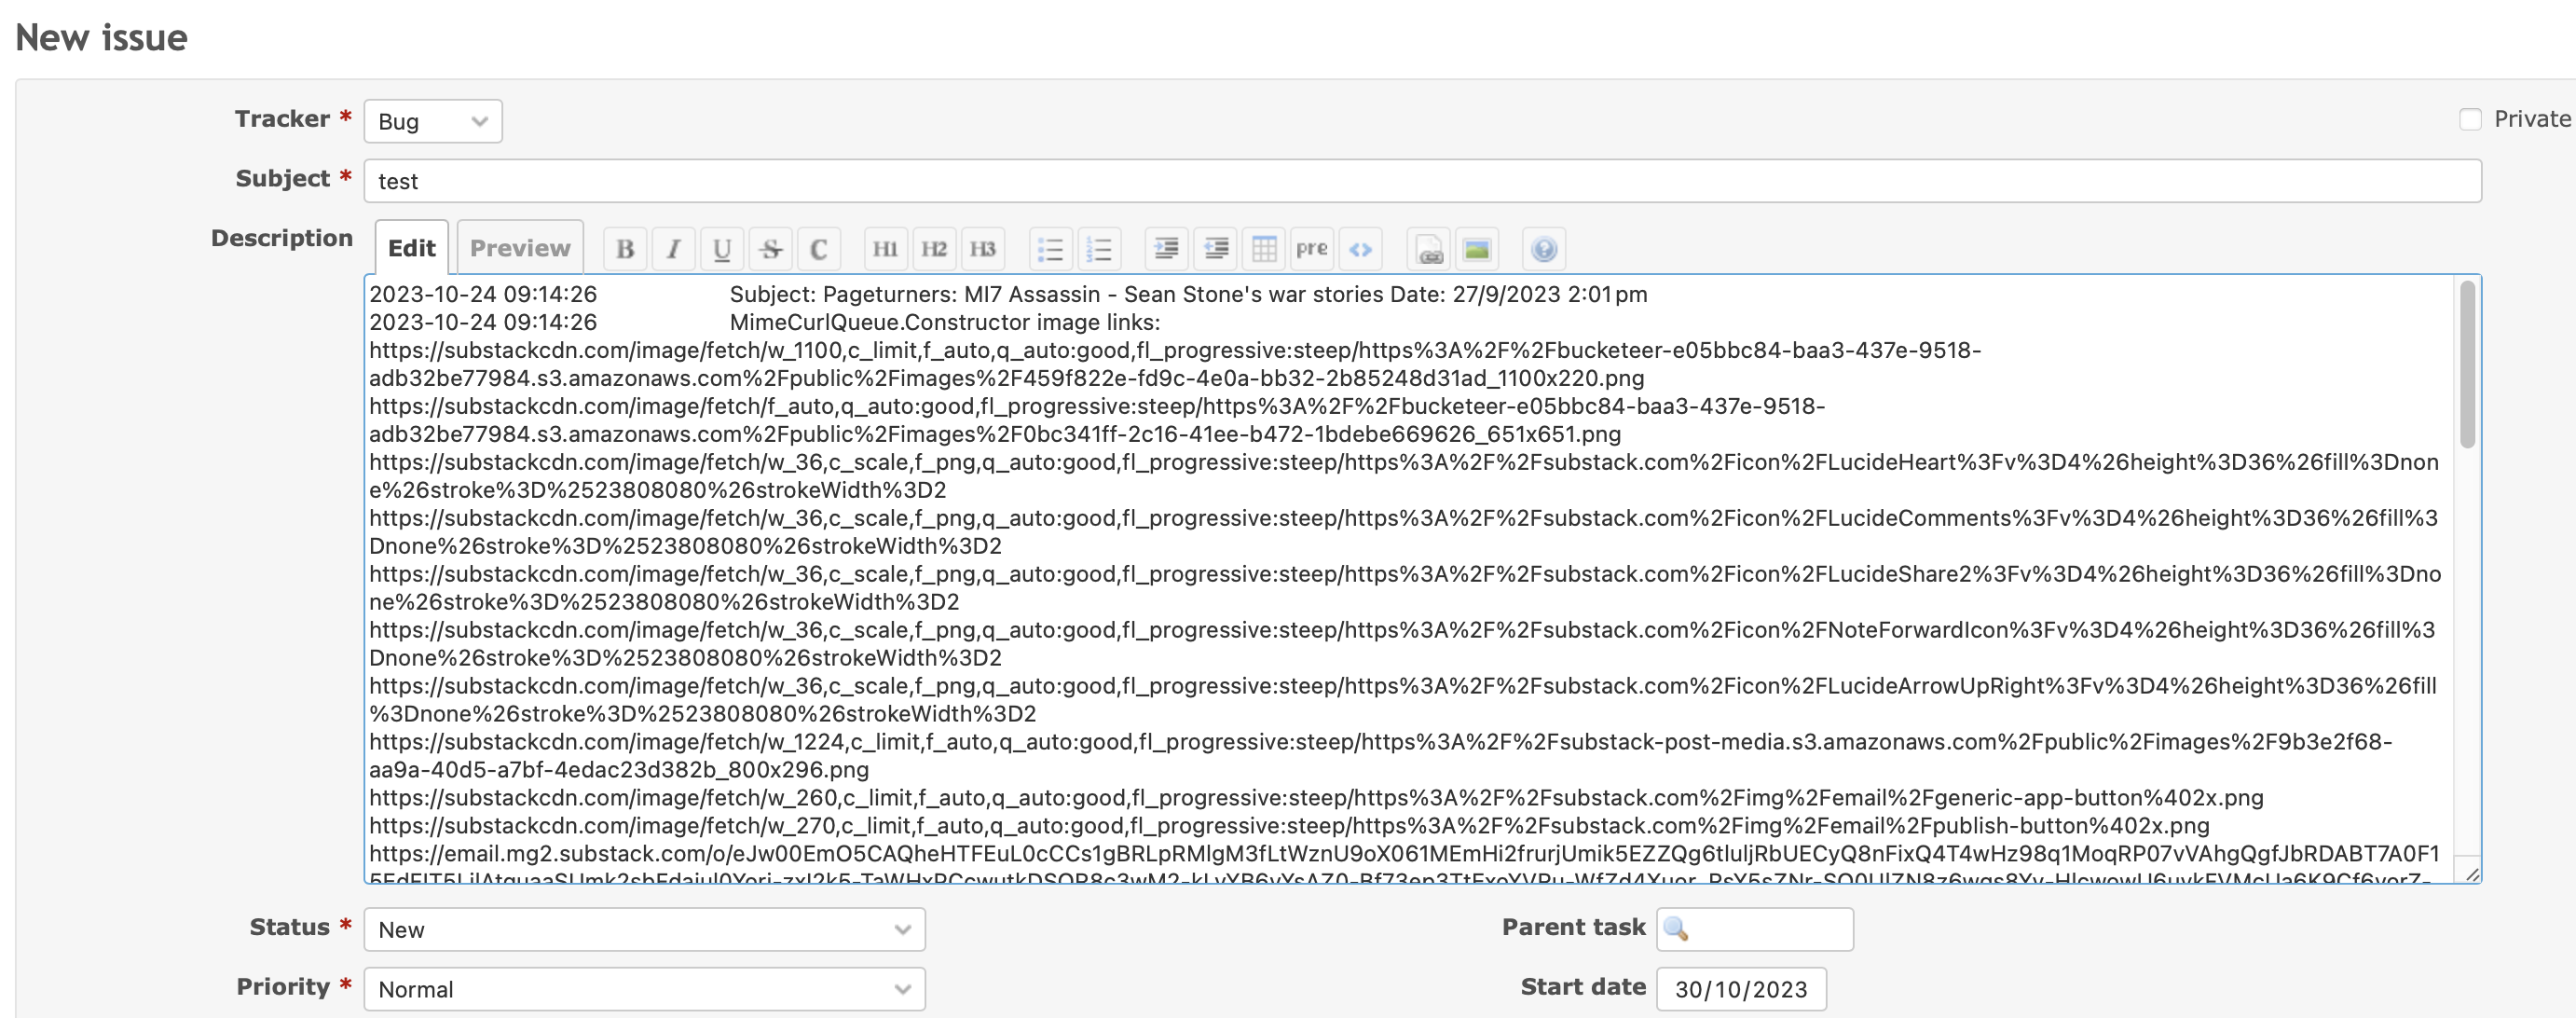The height and width of the screenshot is (1018, 2576).
Task: Insert an H1 heading
Action: click(x=885, y=248)
